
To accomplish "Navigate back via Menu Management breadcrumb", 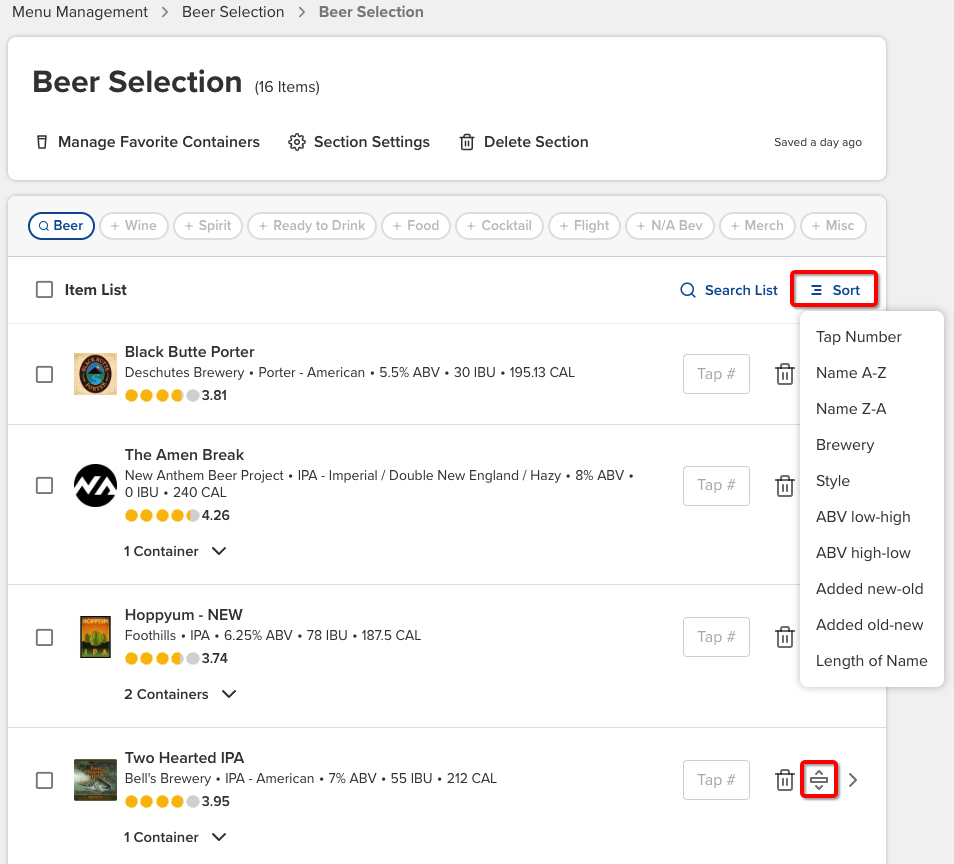I will (79, 12).
